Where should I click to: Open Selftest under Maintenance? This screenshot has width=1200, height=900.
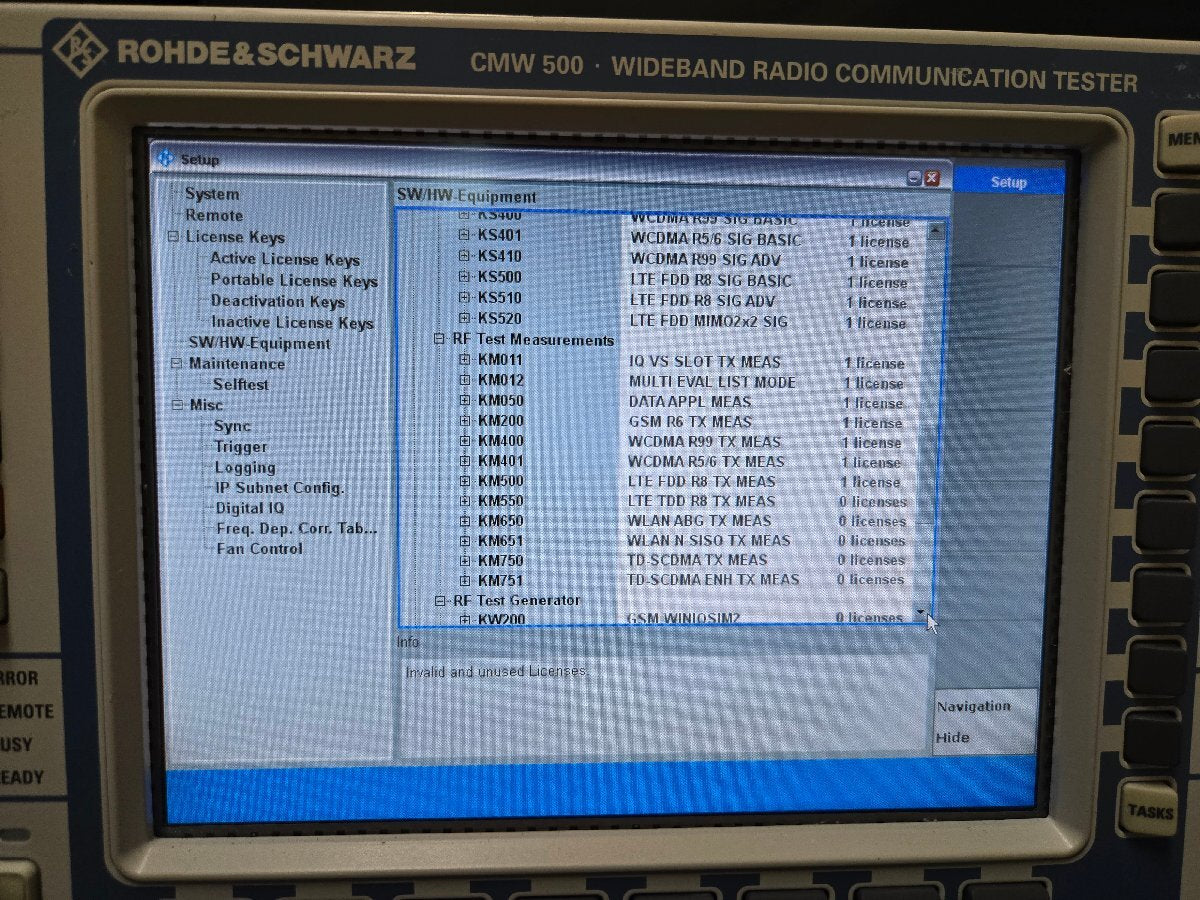pos(240,384)
